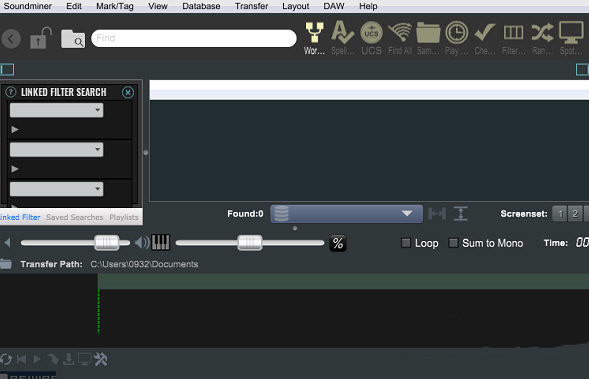Image resolution: width=589 pixels, height=379 pixels.
Task: Click the Che... checkmark toolbar icon
Action: tap(485, 38)
